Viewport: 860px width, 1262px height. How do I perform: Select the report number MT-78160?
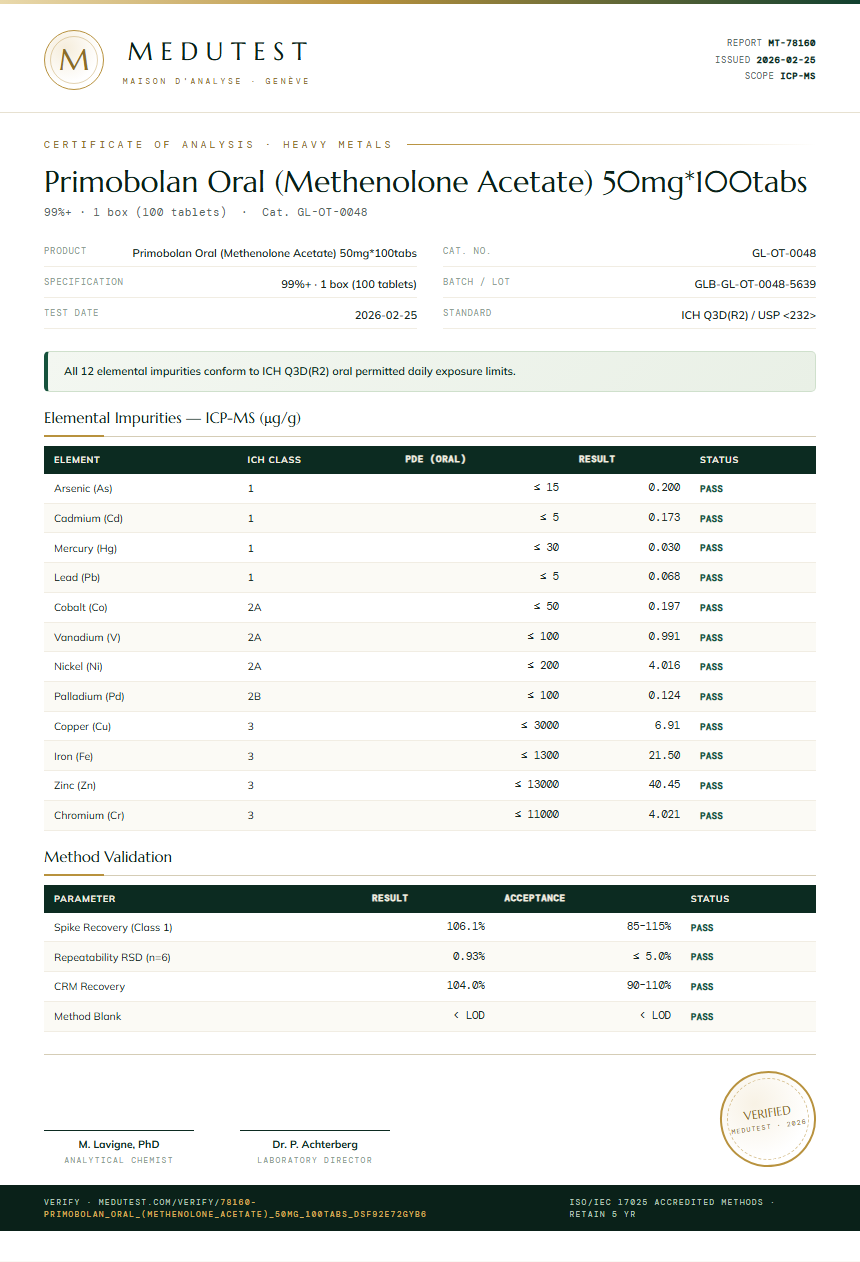tap(792, 43)
